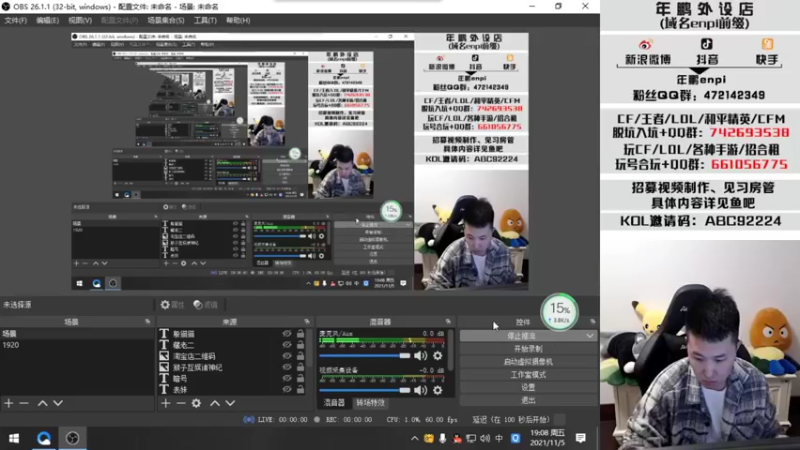Viewport: 800px width, 450px height.
Task: Open the blue browser icon in the taskbar
Action: click(x=44, y=438)
